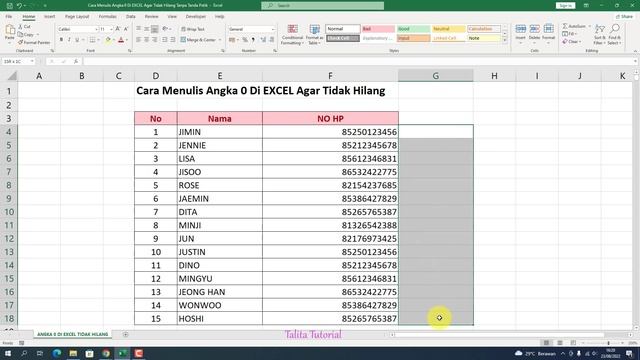Screen dimensions: 640x360
Task: Open the File tab
Action: click(x=9, y=17)
